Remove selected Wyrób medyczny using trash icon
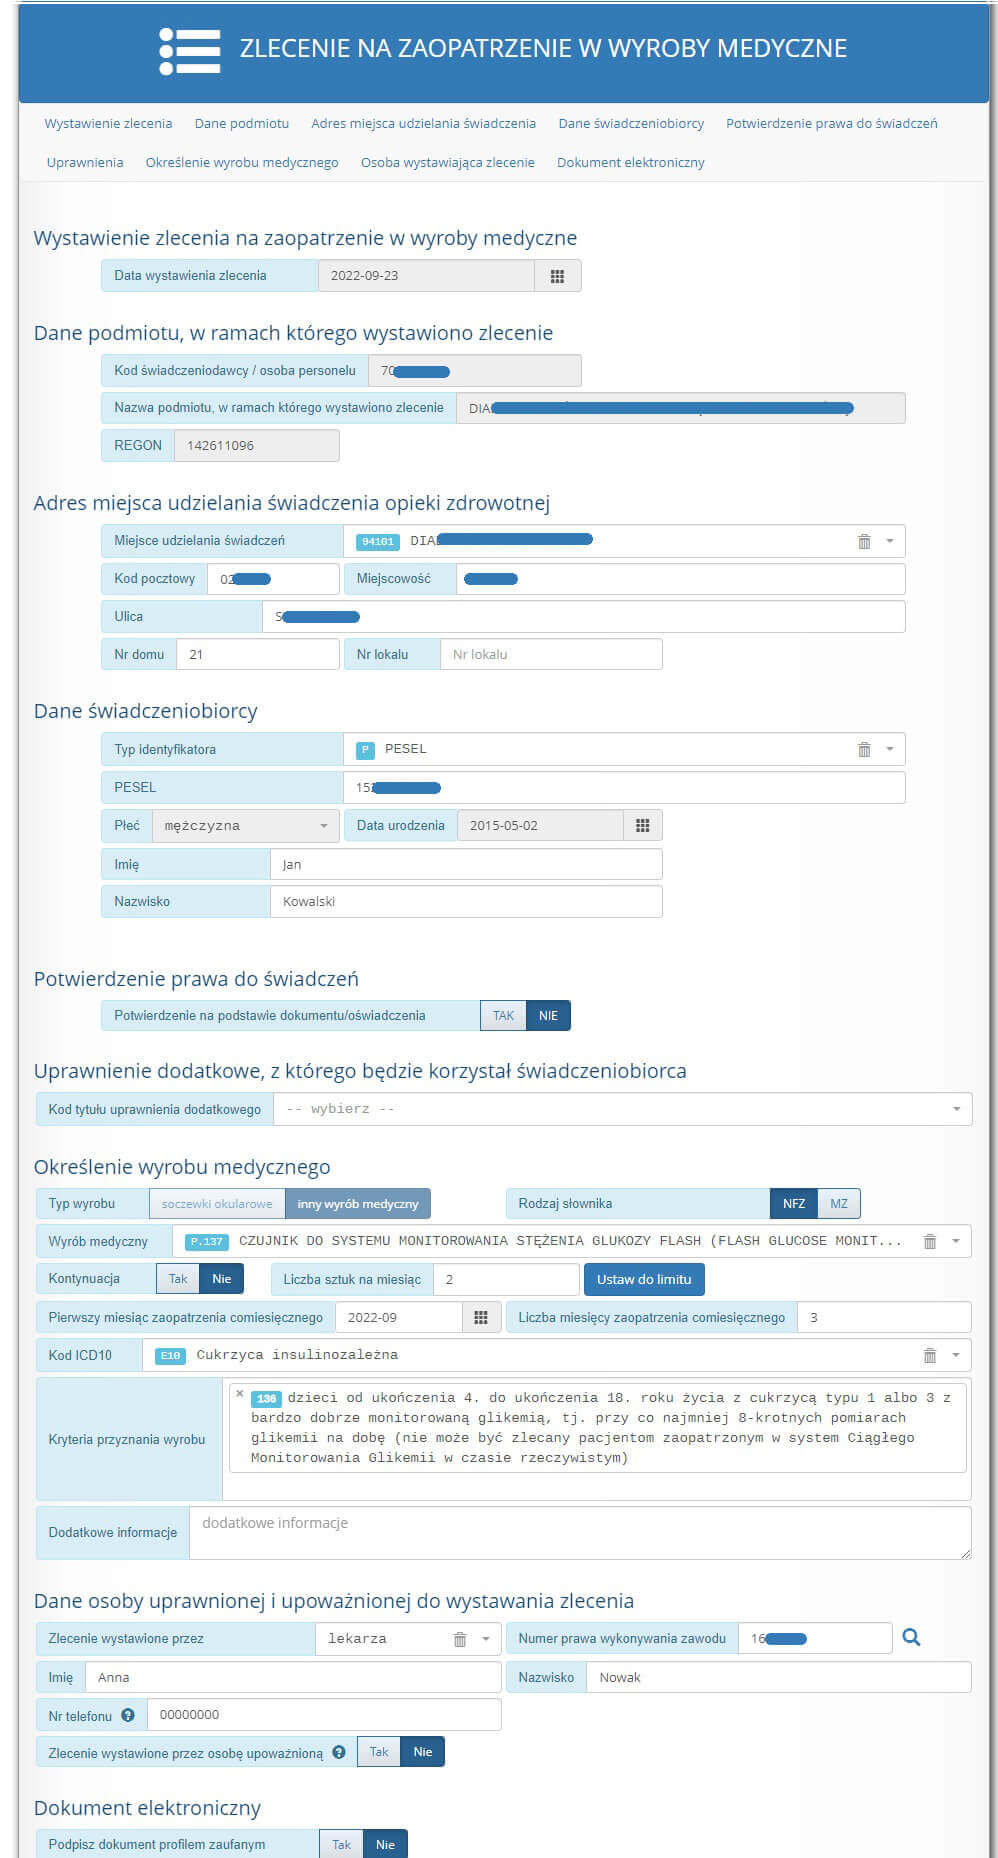Image resolution: width=998 pixels, height=1858 pixels. [x=929, y=1241]
